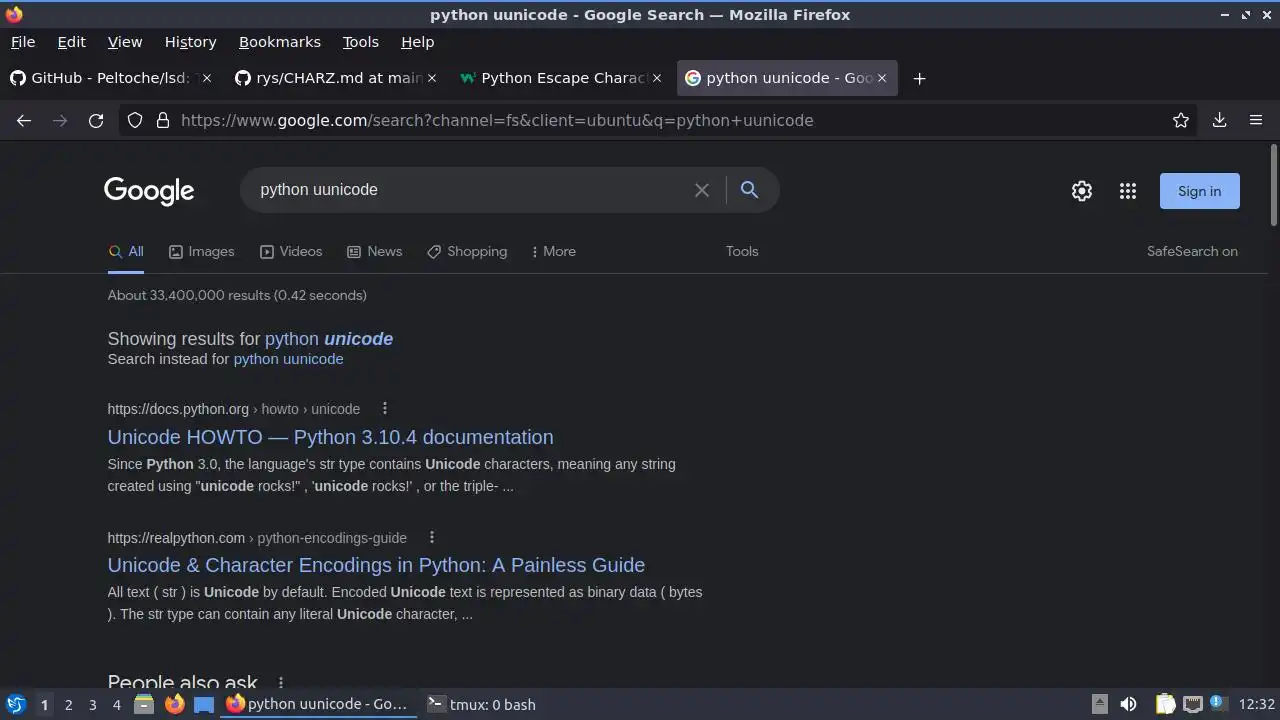Open the notification tray icon with badge

click(1218, 704)
